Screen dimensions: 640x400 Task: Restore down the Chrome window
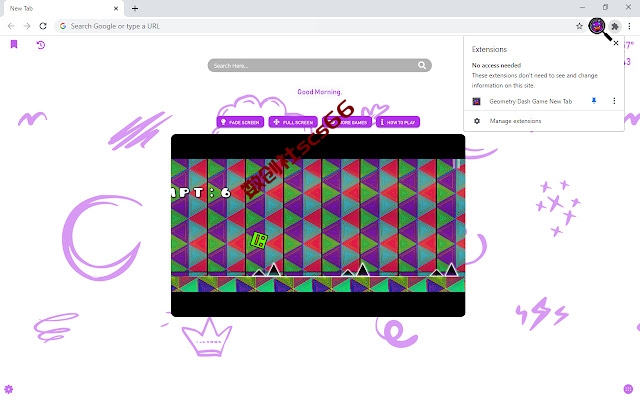click(605, 7)
